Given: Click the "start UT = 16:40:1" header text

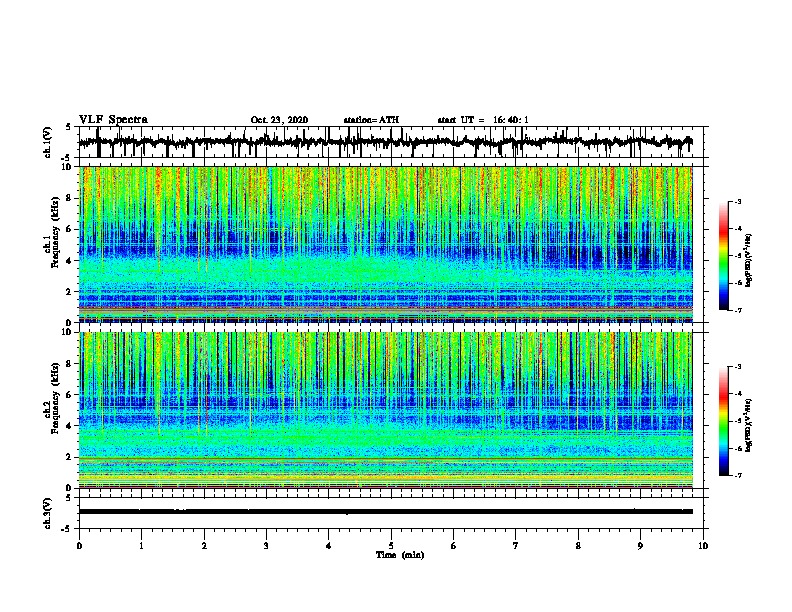Looking at the screenshot, I should [483, 120].
